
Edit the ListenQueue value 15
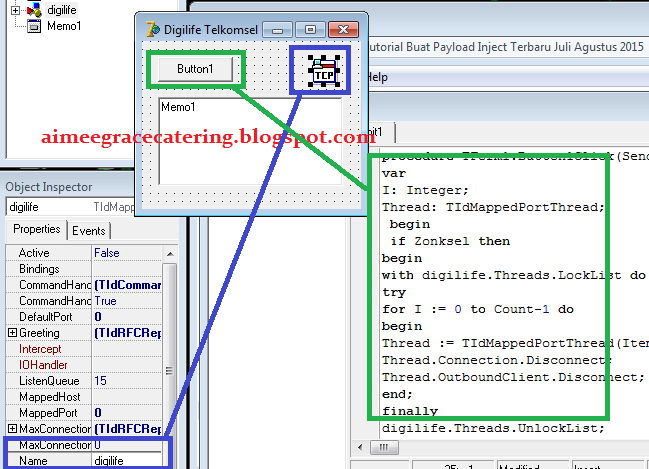click(x=127, y=381)
